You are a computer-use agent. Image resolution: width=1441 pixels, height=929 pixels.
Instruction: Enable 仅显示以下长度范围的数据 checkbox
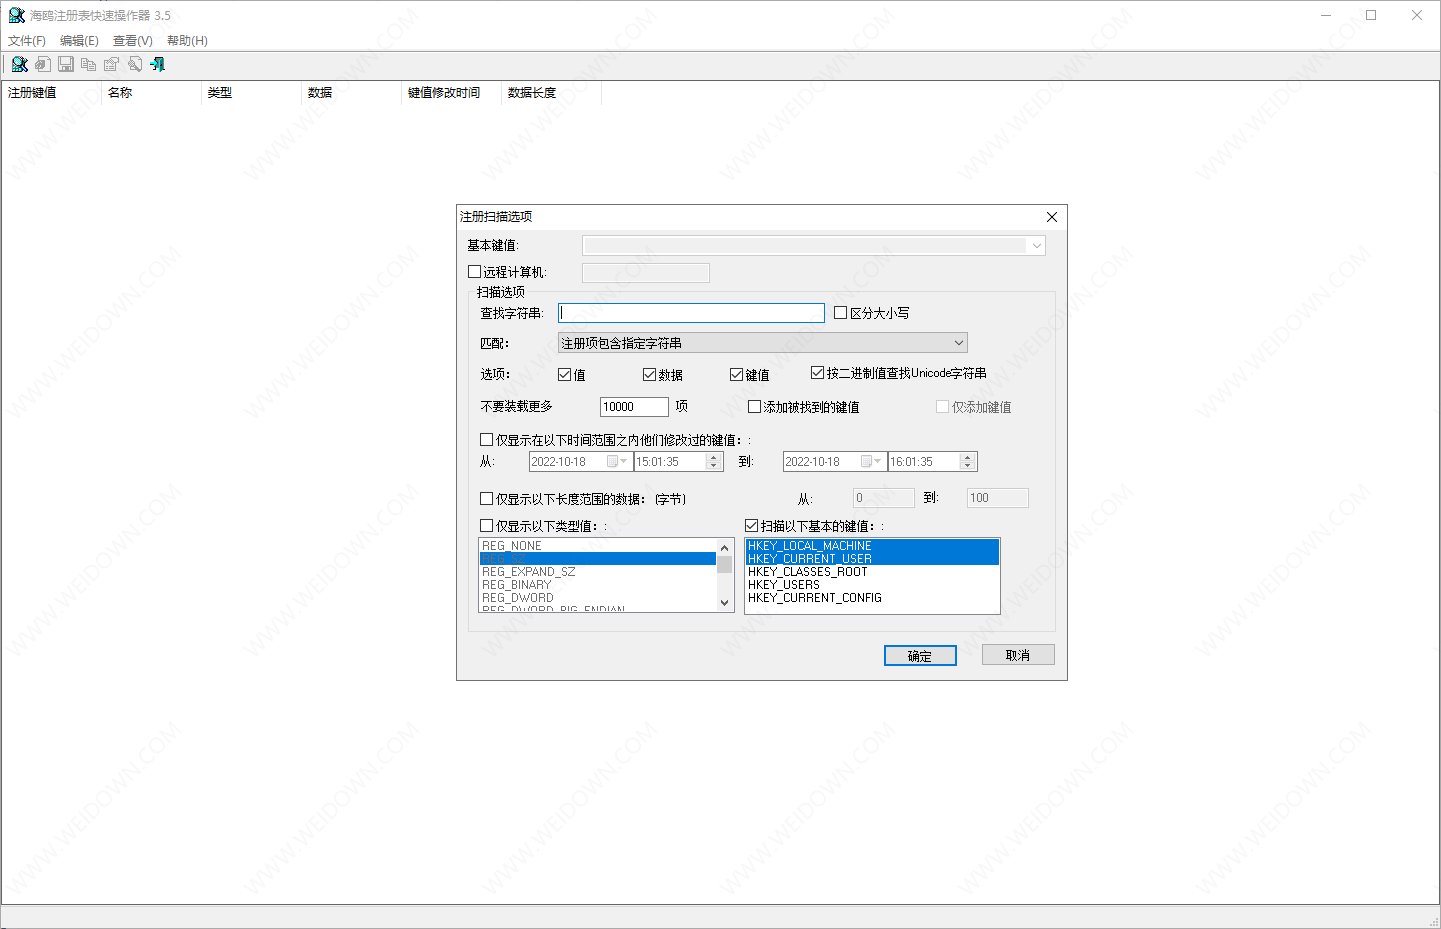pyautogui.click(x=487, y=498)
